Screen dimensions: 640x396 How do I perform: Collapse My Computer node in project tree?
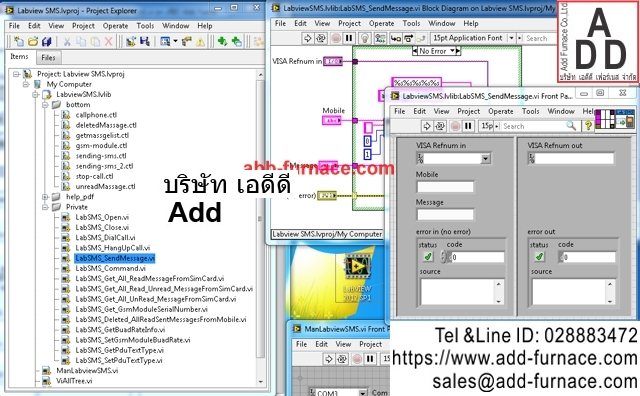(26, 85)
